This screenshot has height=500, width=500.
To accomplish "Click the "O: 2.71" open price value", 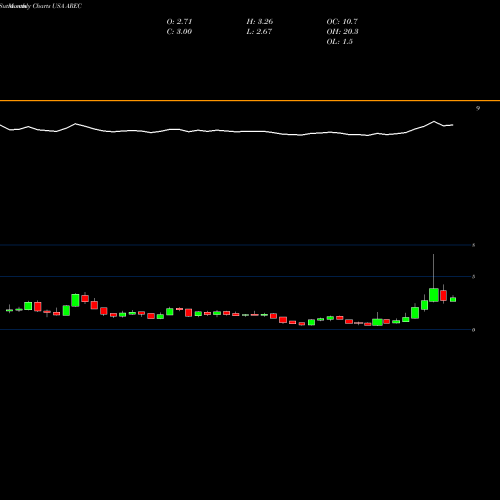I will click(179, 22).
